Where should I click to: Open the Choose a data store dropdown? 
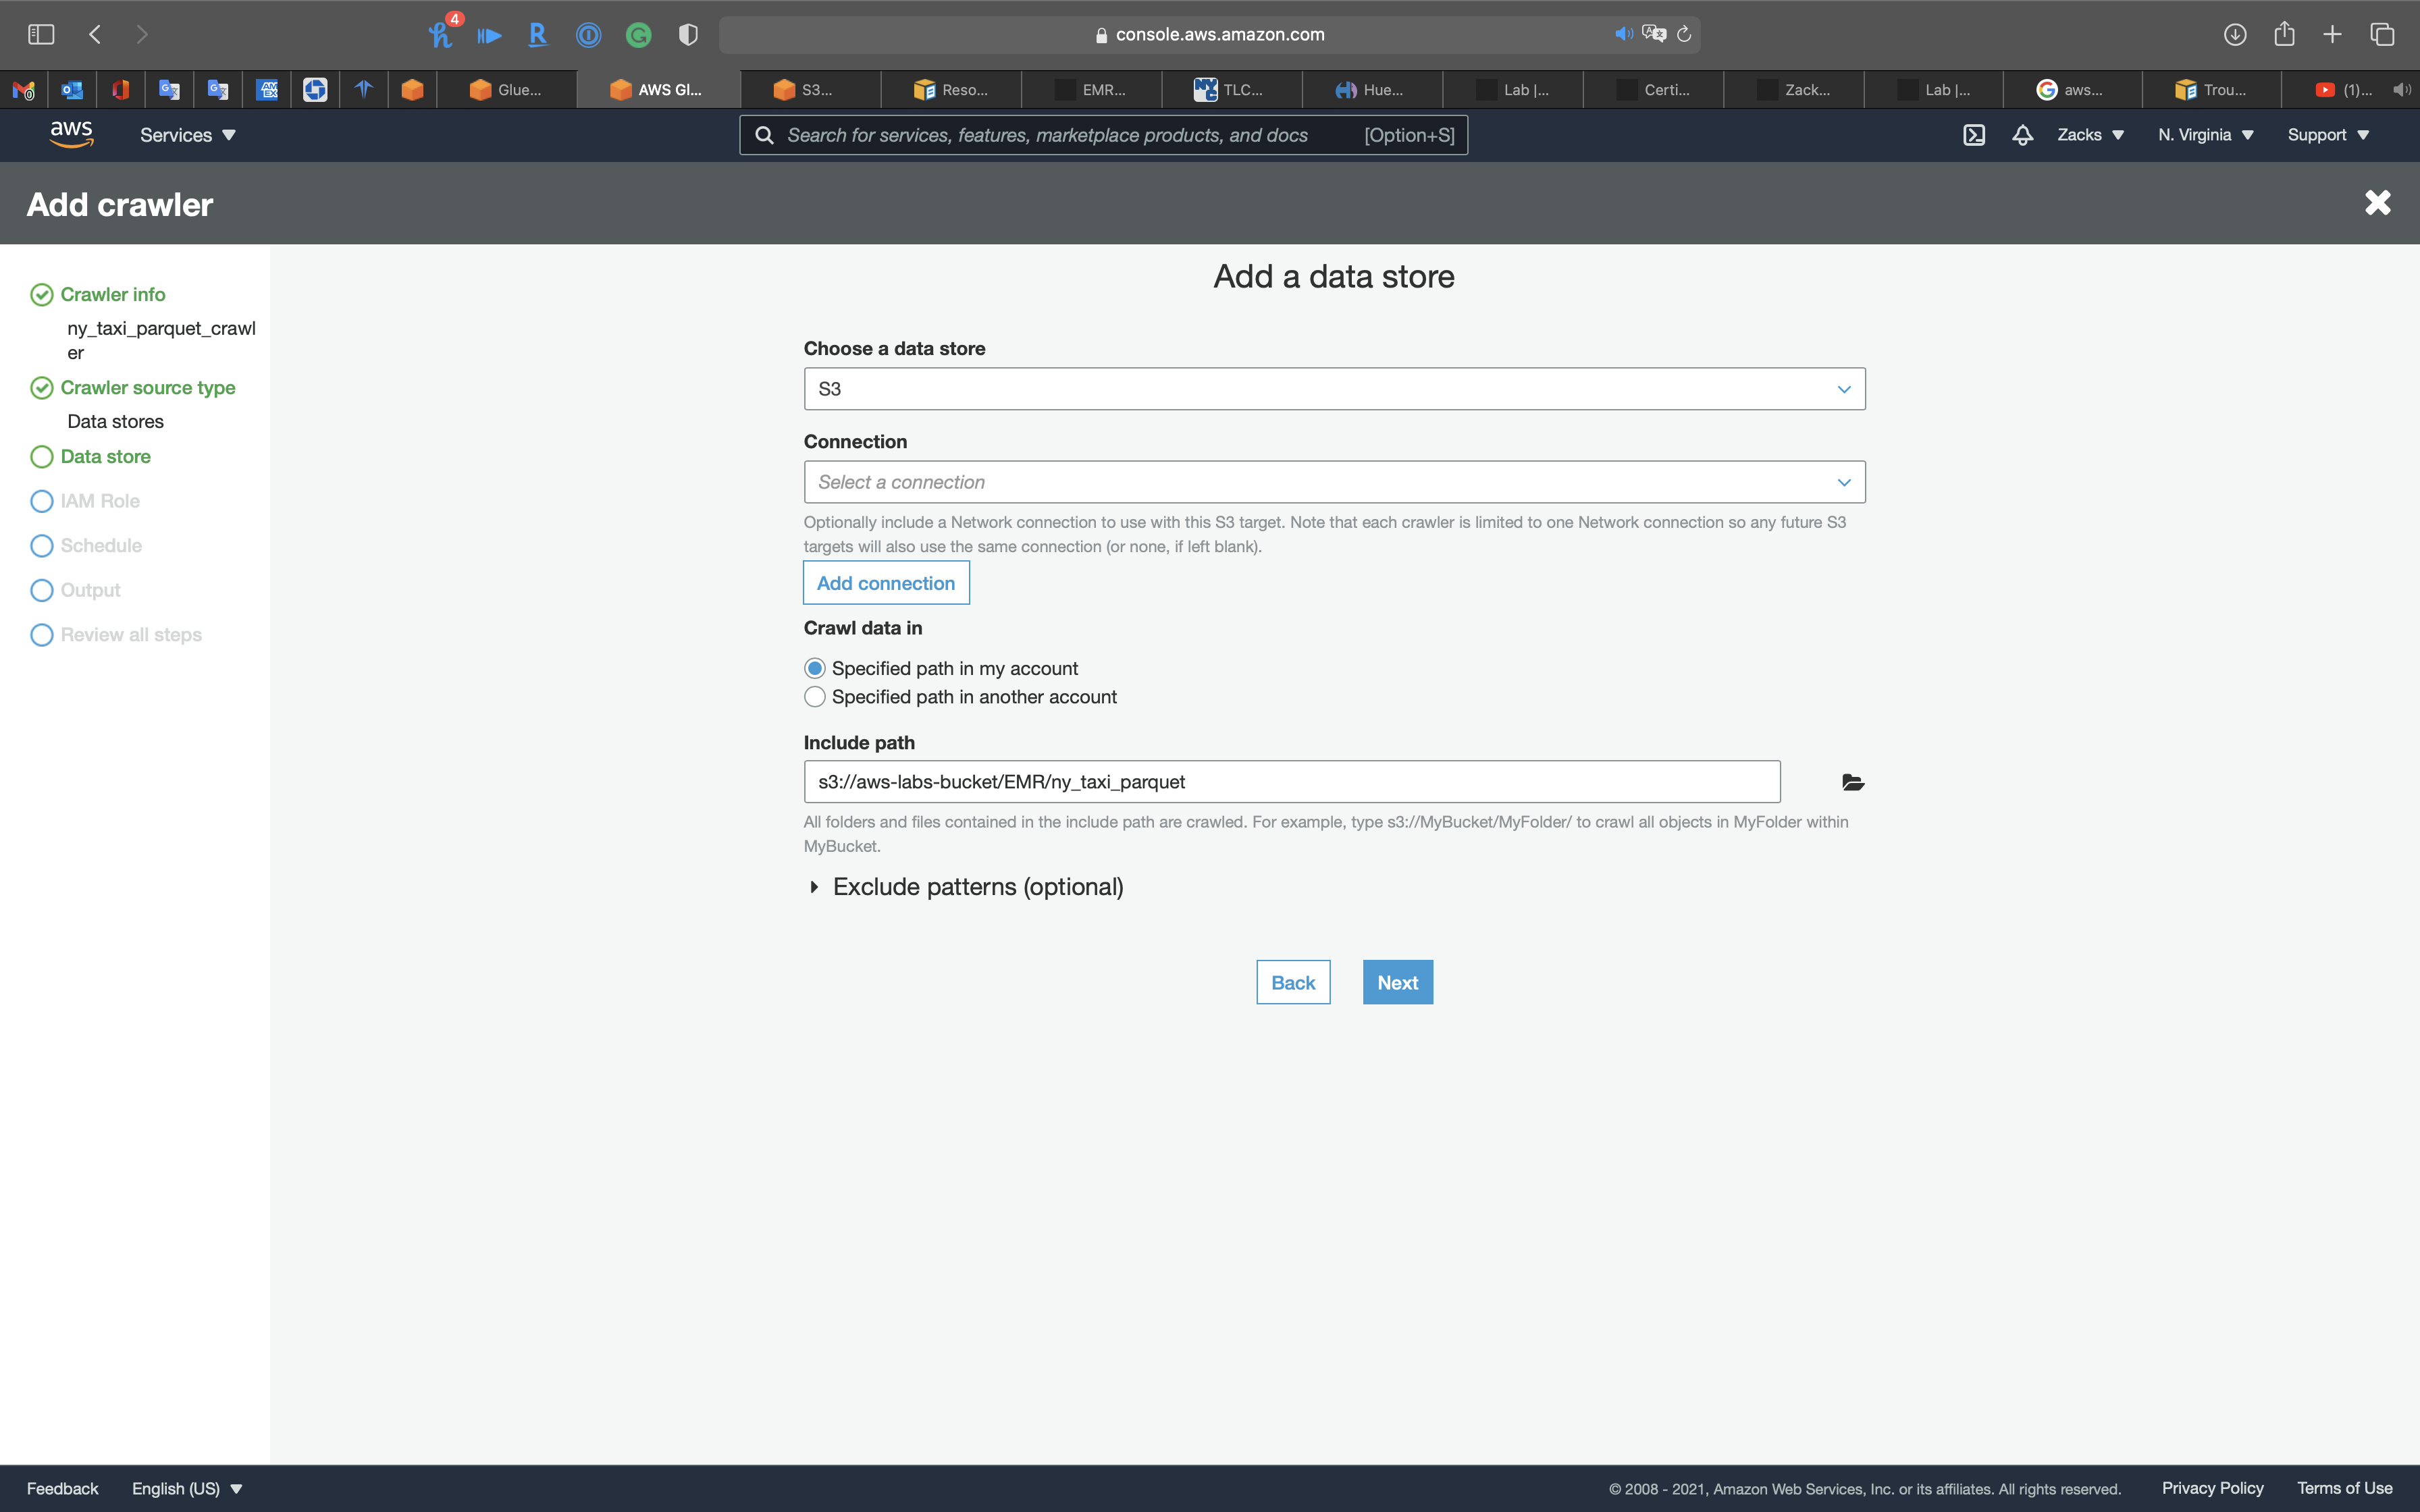[1334, 389]
